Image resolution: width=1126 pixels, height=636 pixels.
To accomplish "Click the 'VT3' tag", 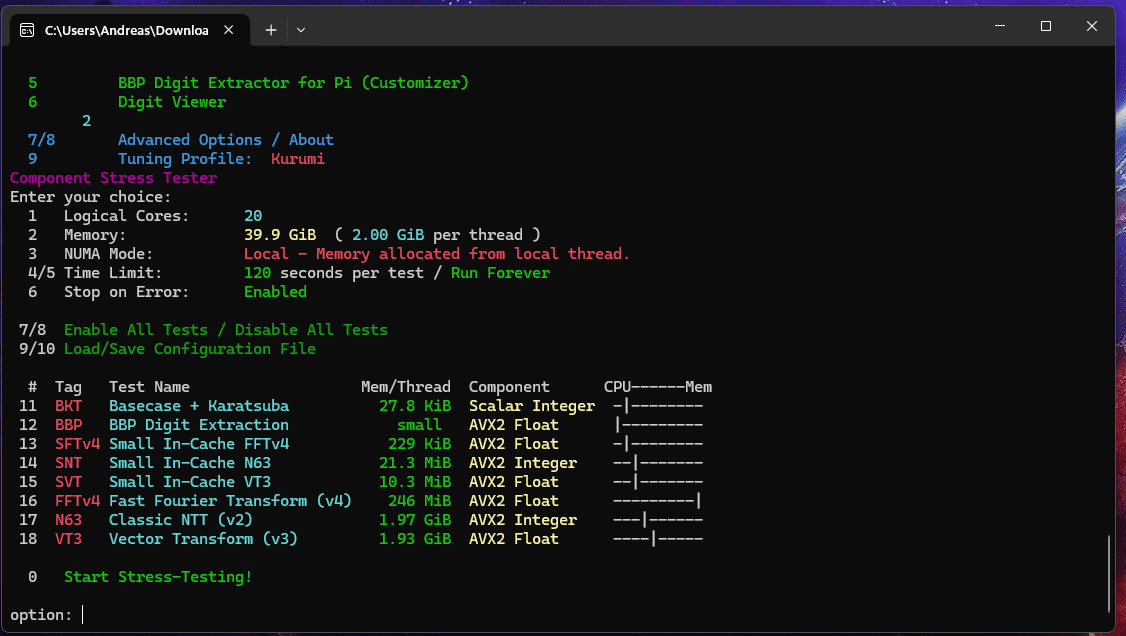I will (x=68, y=539).
